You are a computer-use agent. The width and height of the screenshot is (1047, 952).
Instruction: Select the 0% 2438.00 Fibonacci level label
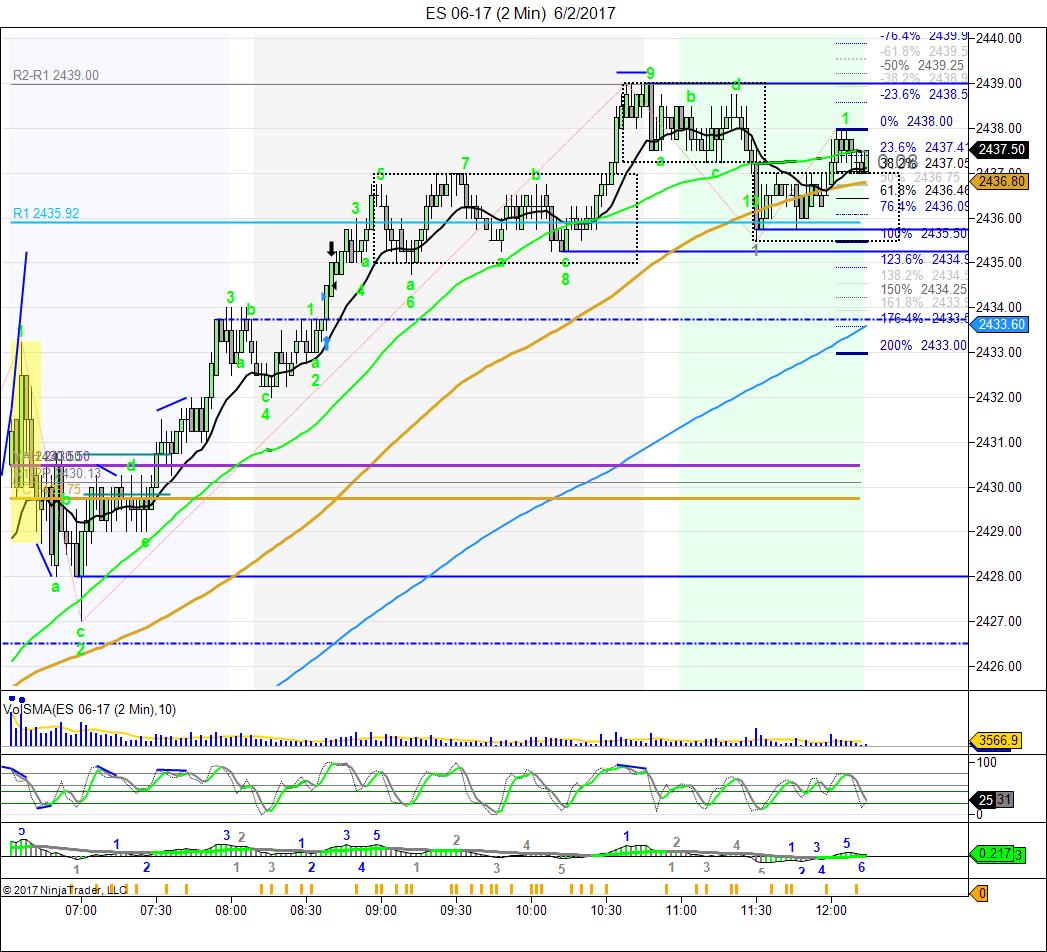tap(916, 121)
